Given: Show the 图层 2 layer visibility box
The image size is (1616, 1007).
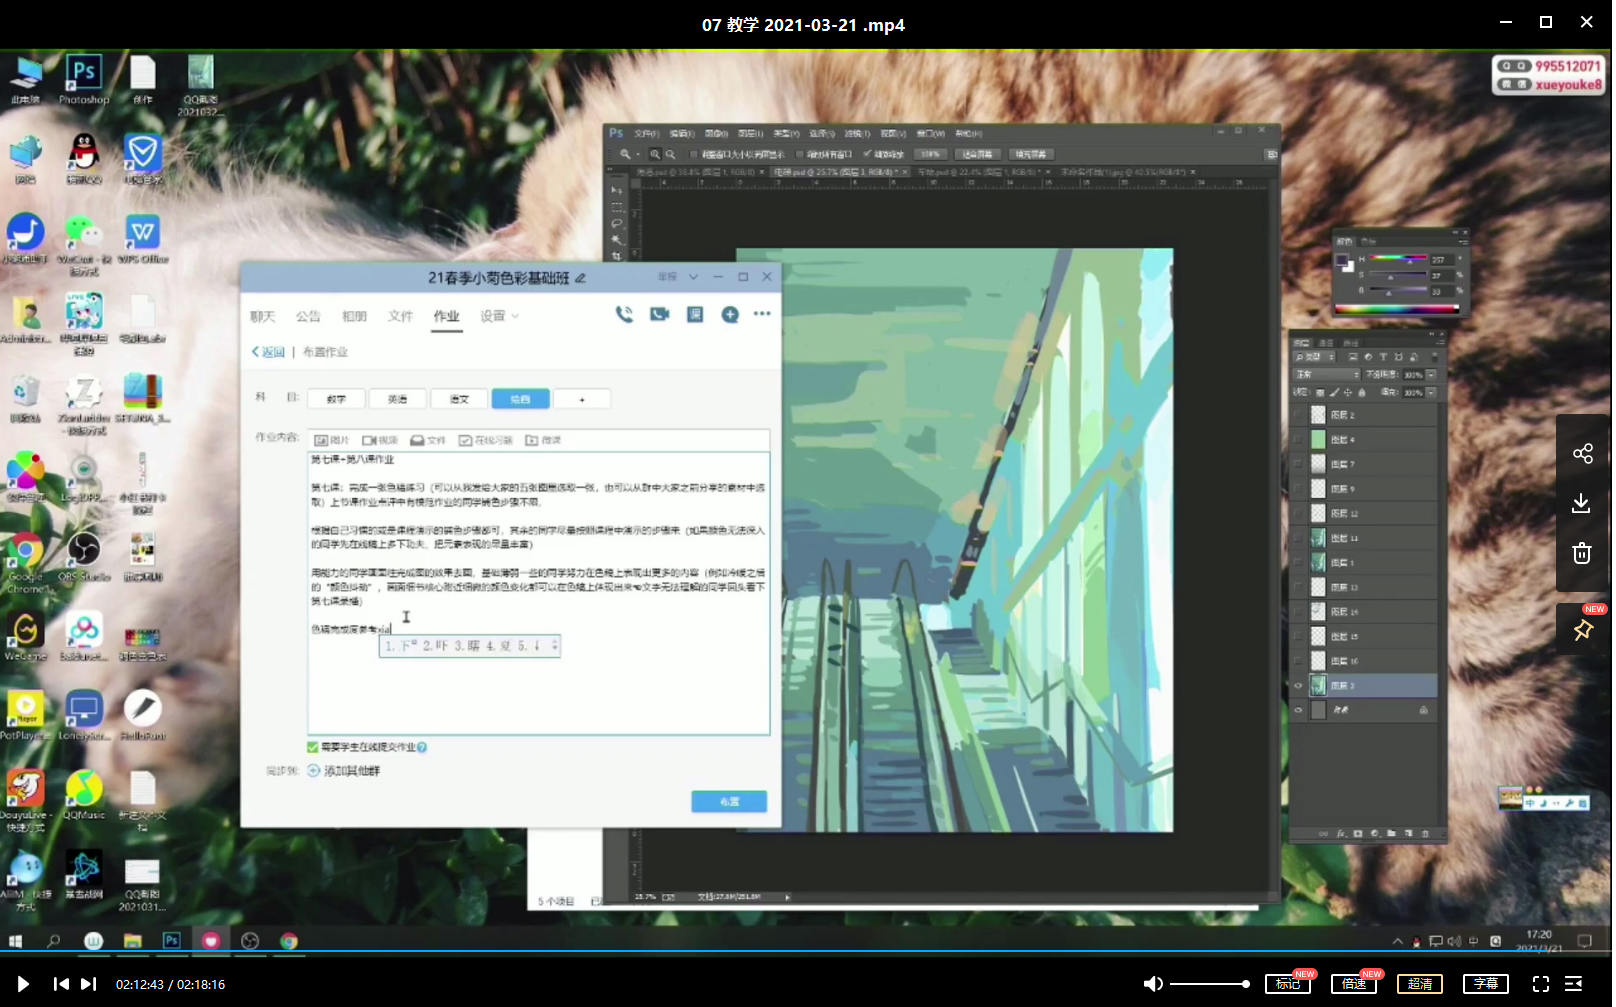Looking at the screenshot, I should [1299, 415].
